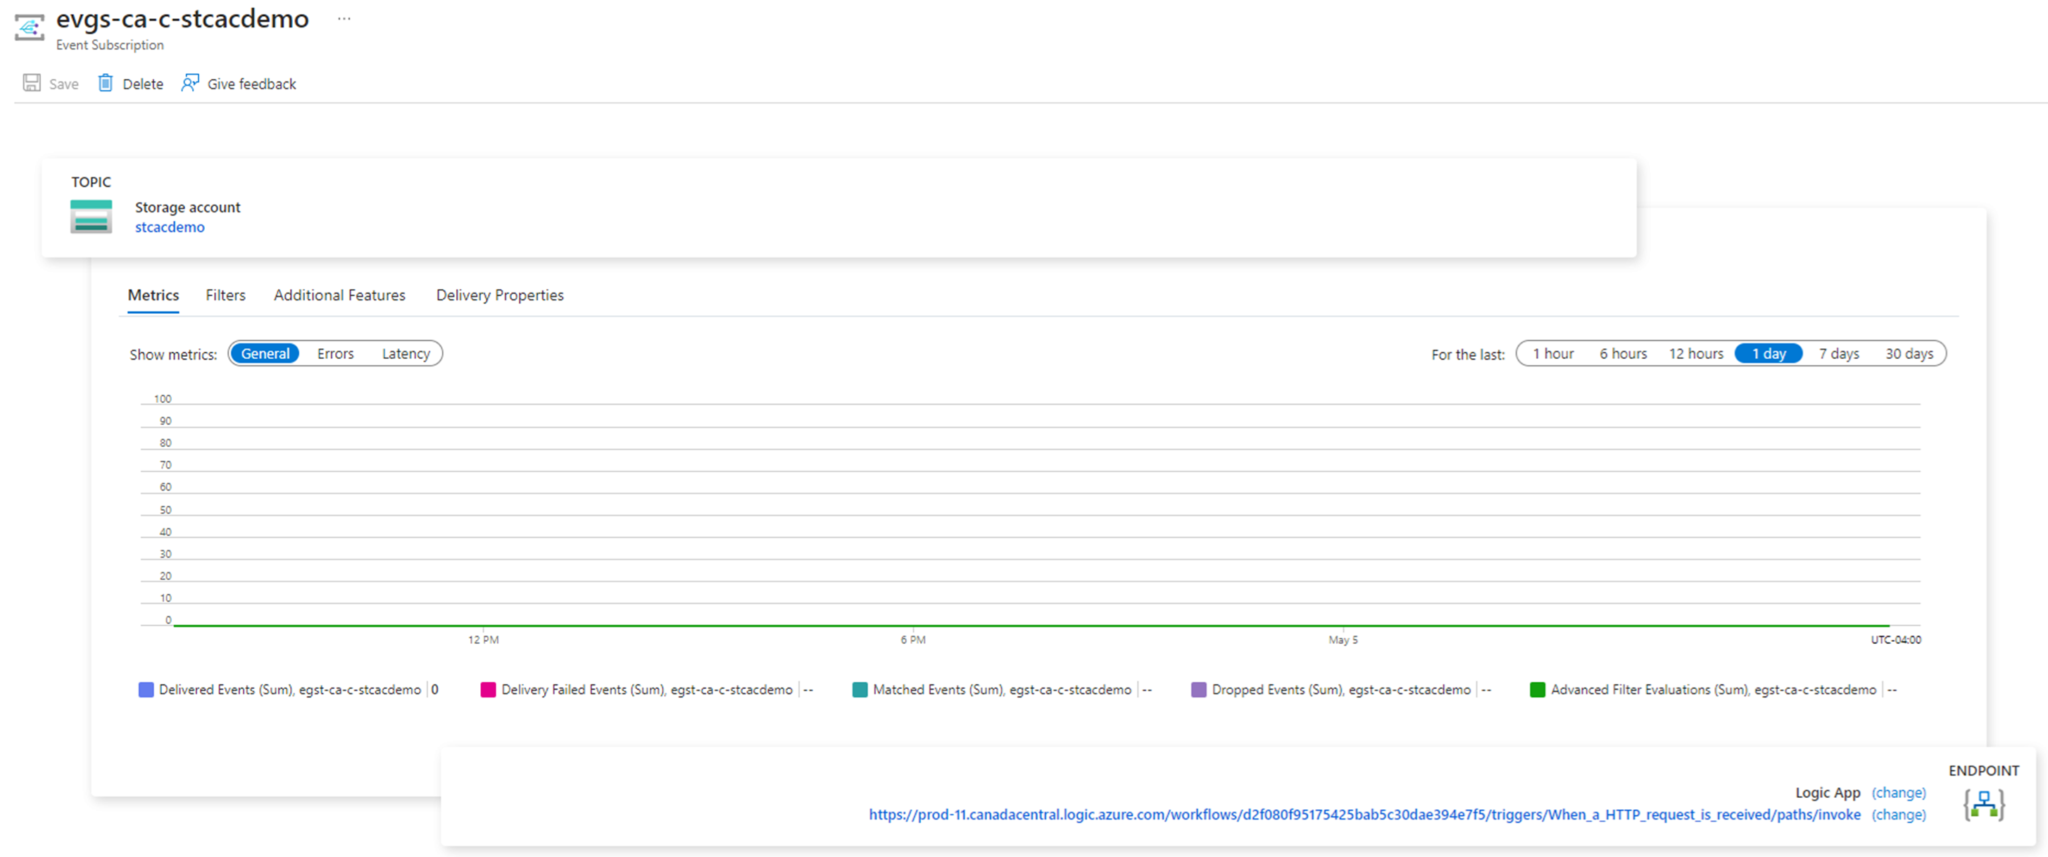This screenshot has height=857, width=2048.
Task: Click the 12 PM axis label
Action: [483, 640]
